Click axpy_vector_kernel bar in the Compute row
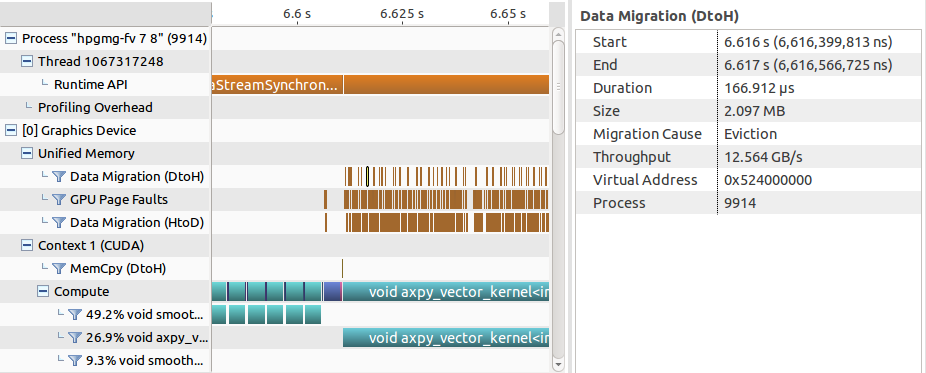Image resolution: width=926 pixels, height=373 pixels. point(446,292)
